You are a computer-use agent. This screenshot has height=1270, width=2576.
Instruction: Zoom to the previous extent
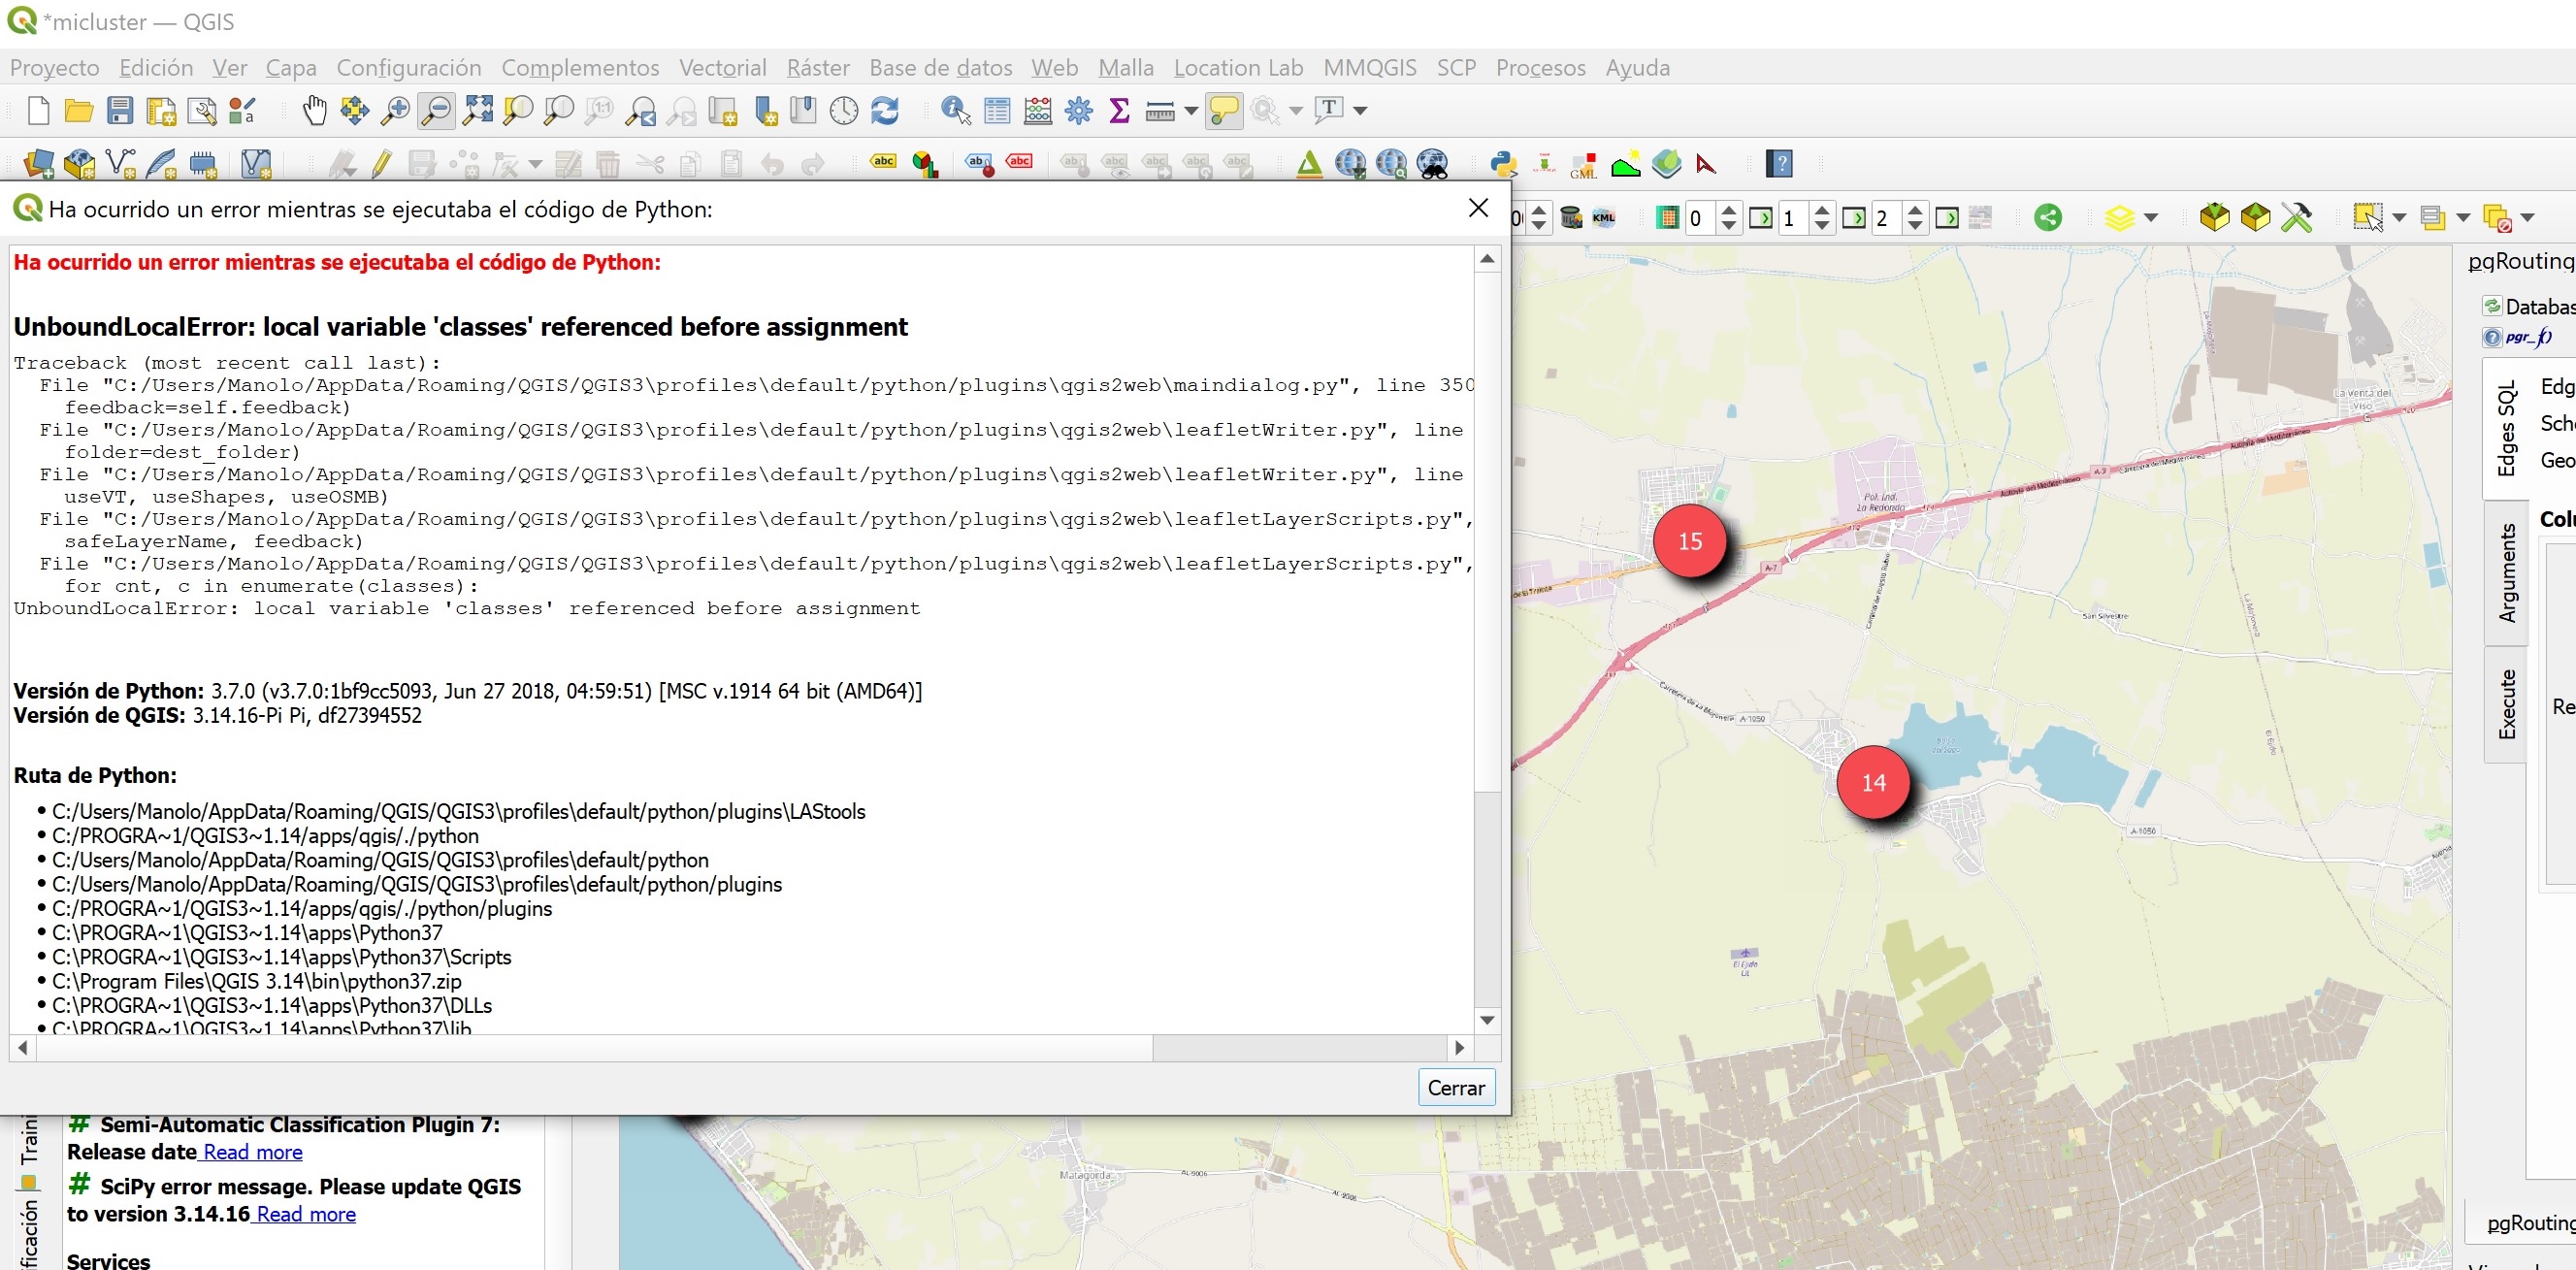(x=641, y=110)
